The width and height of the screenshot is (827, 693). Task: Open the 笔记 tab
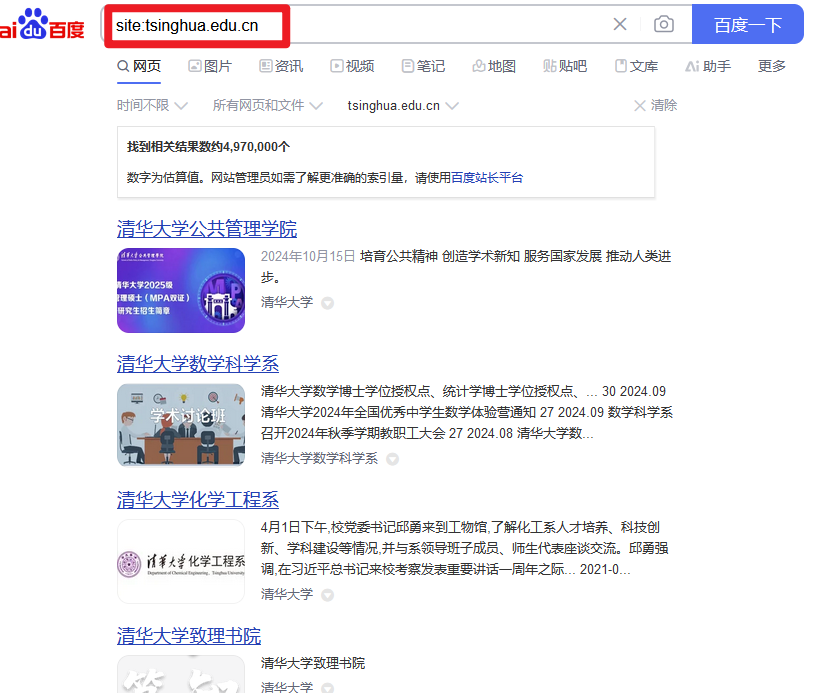point(424,66)
